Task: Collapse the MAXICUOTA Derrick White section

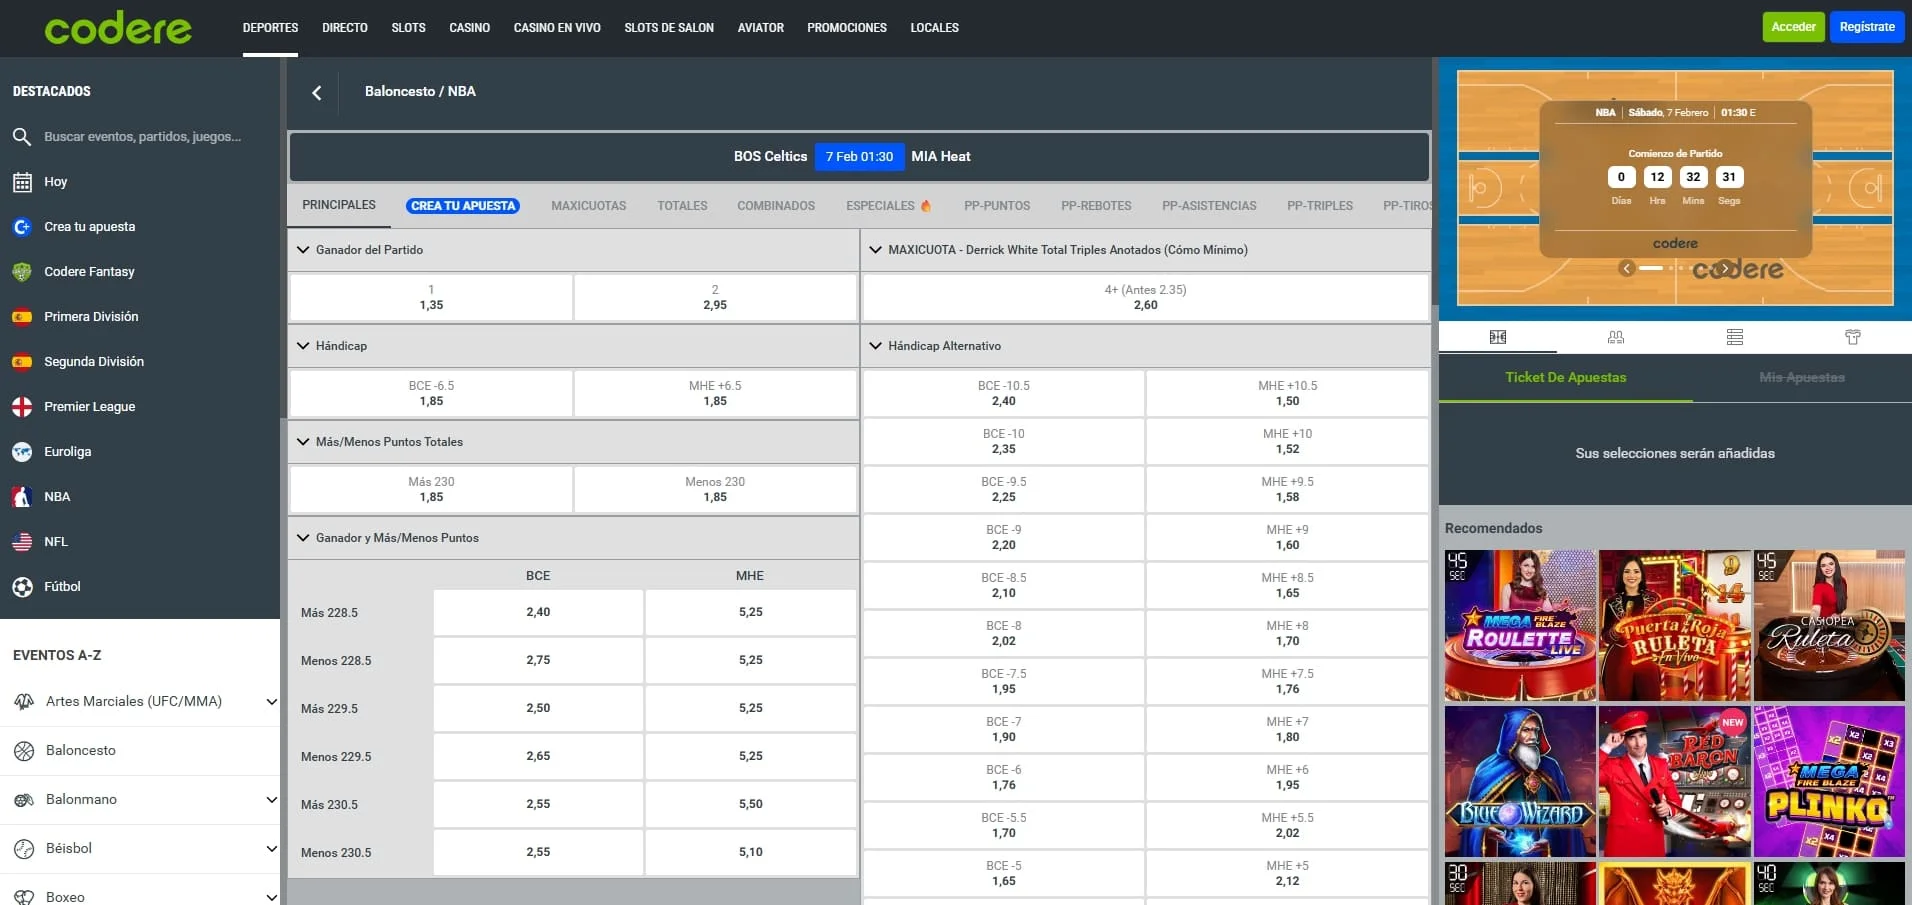Action: click(x=876, y=250)
